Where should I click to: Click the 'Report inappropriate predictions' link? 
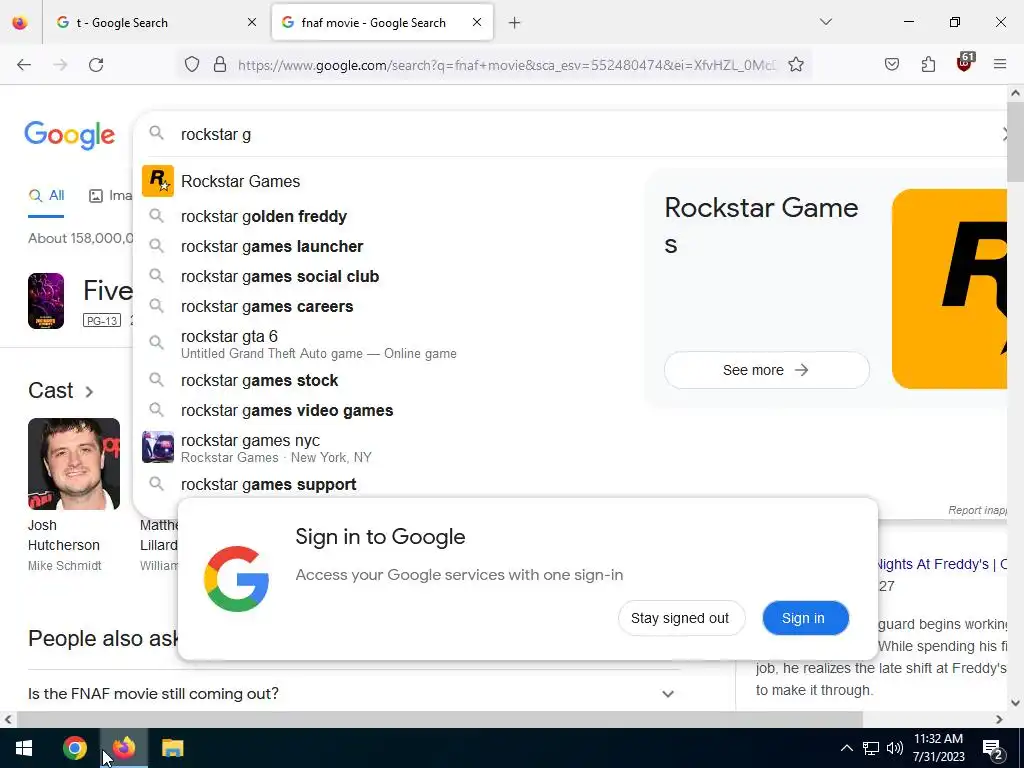(977, 511)
